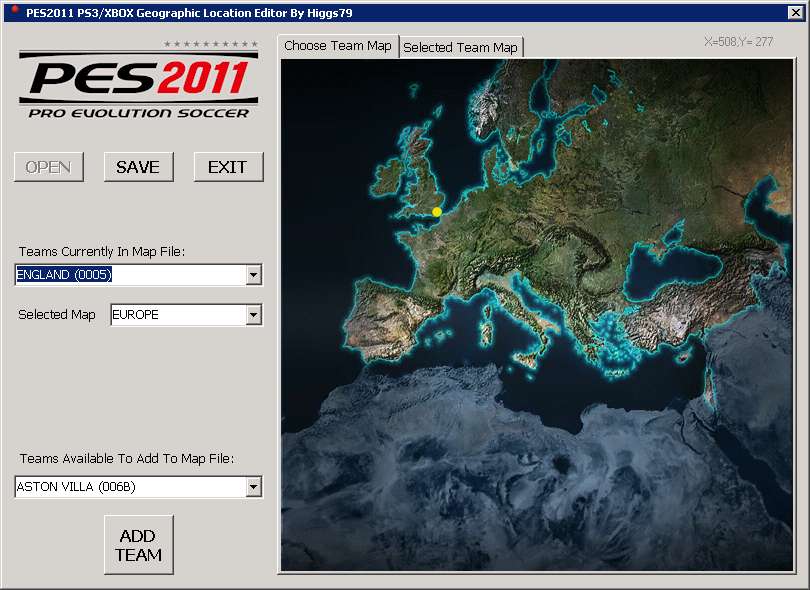This screenshot has height=590, width=810.
Task: Click the X/Y coordinates readout
Action: [x=738, y=42]
